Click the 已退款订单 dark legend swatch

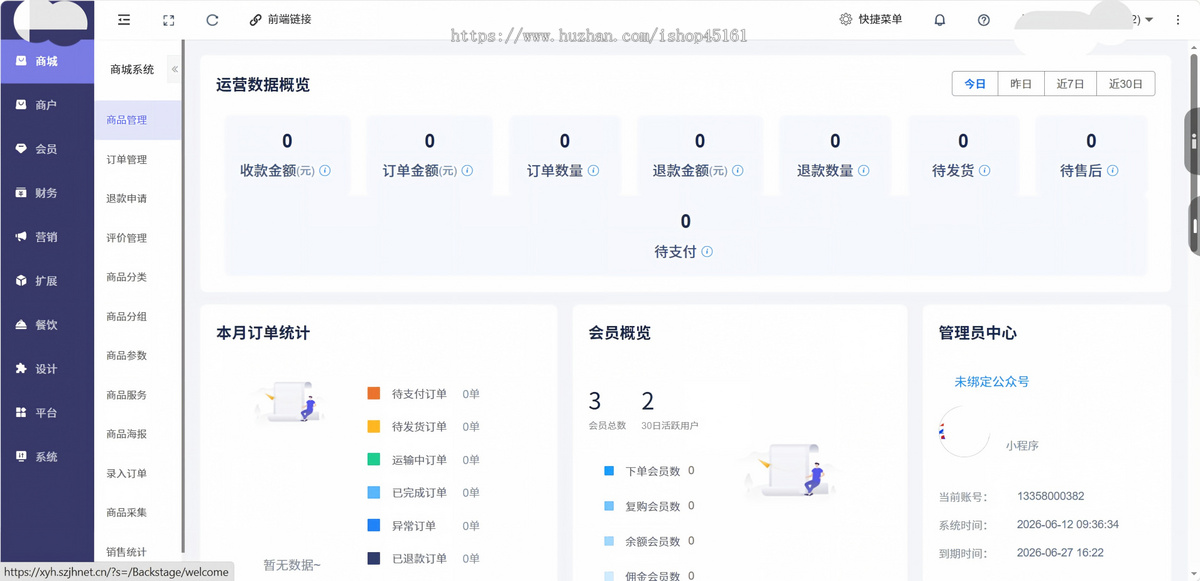pos(374,558)
